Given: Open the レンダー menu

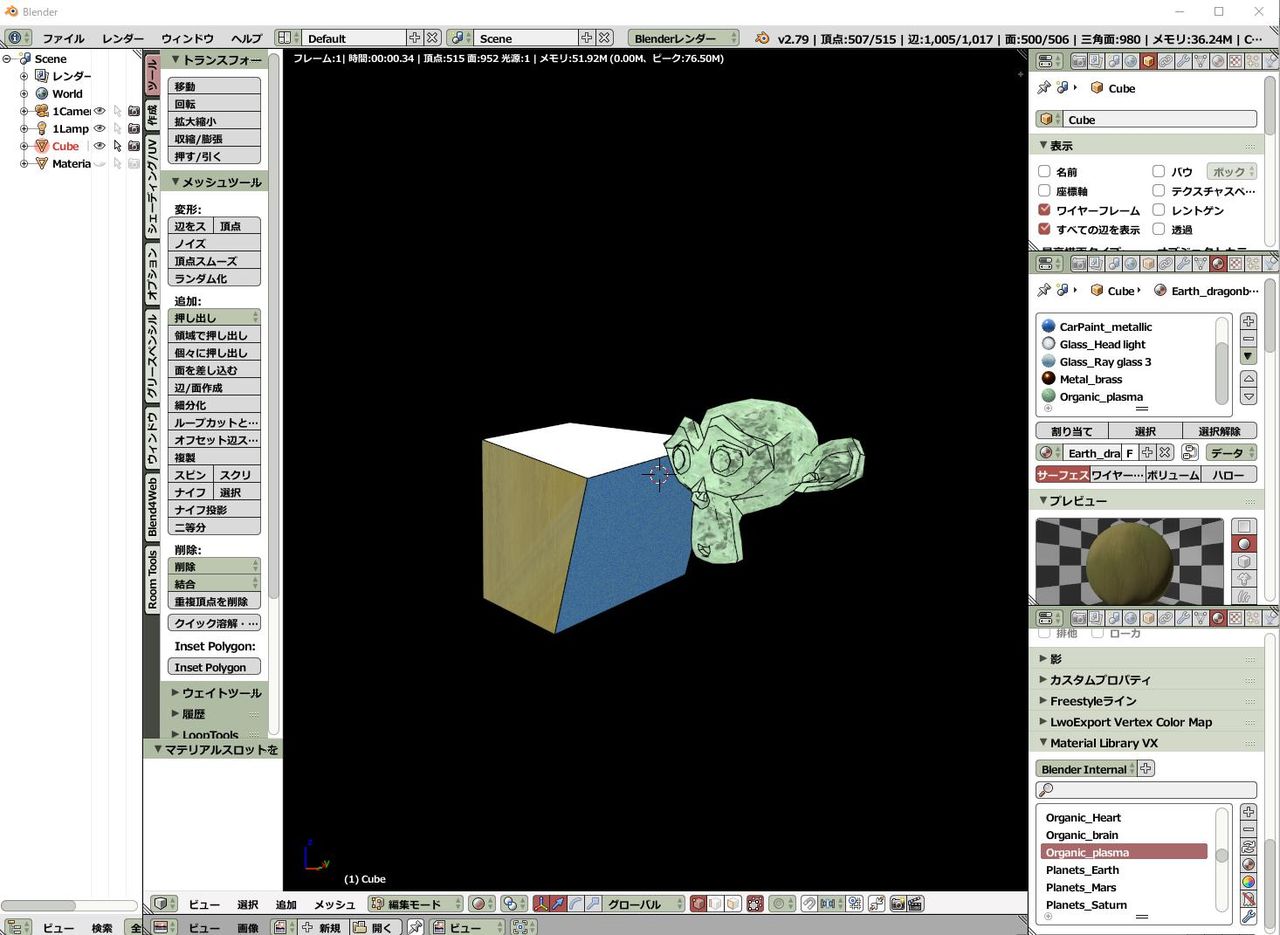Looking at the screenshot, I should pyautogui.click(x=123, y=38).
